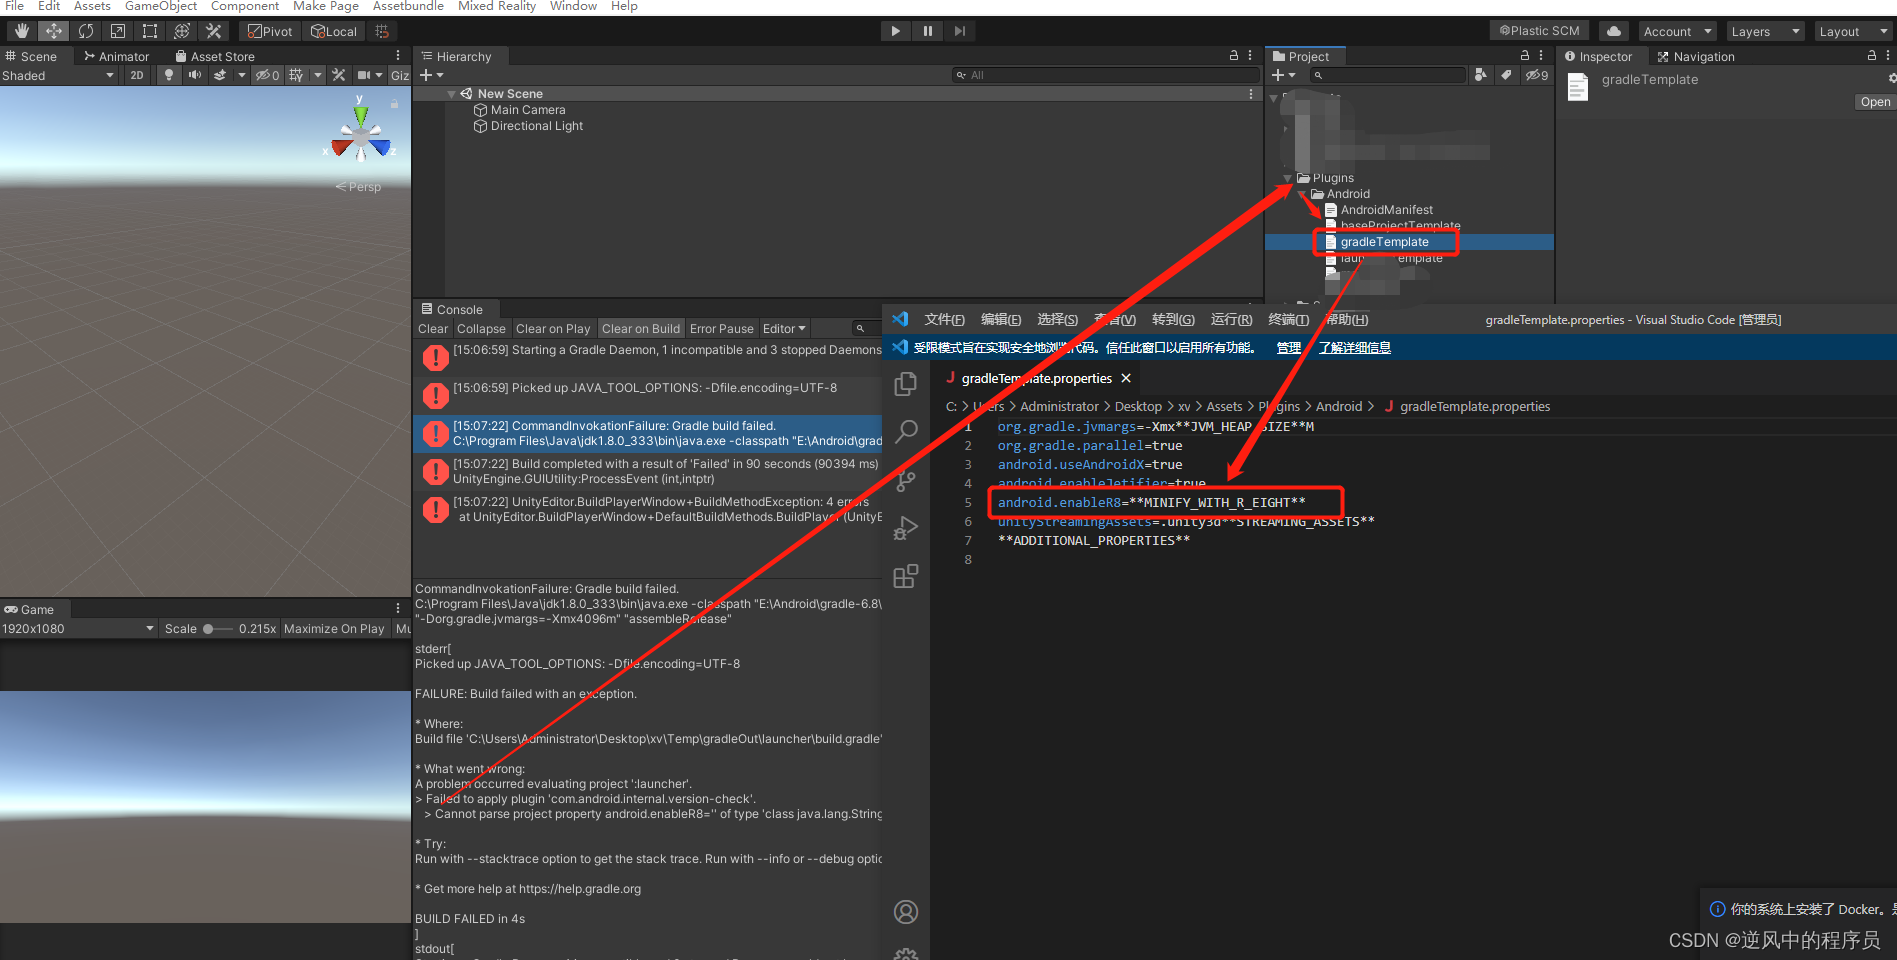Image resolution: width=1897 pixels, height=960 pixels.
Task: Select the Rotate tool
Action: [x=86, y=31]
